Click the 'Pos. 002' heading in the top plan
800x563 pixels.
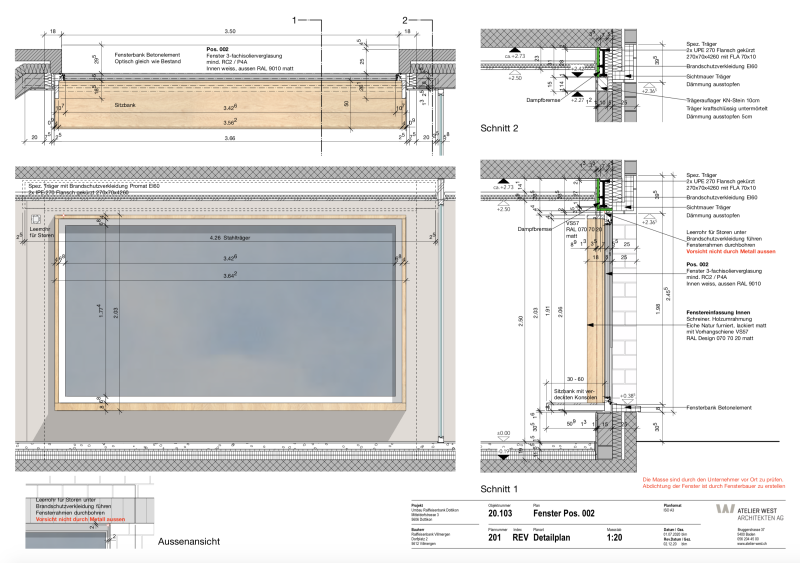(217, 49)
